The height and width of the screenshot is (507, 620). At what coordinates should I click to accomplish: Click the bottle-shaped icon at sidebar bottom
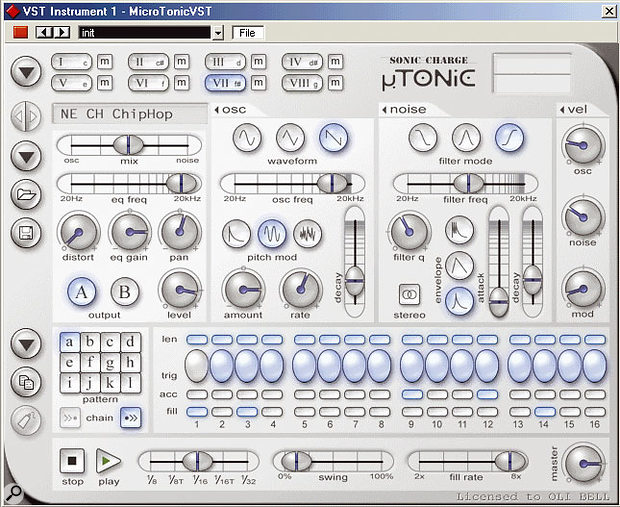pos(26,420)
